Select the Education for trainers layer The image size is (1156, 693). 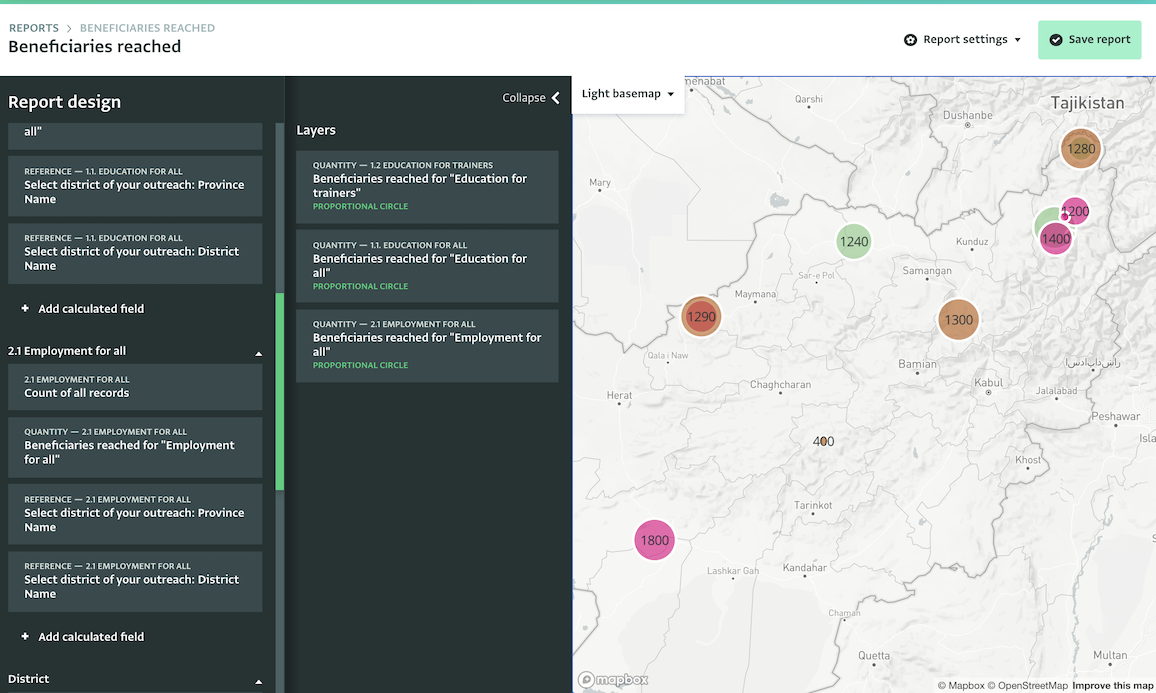[x=427, y=187]
